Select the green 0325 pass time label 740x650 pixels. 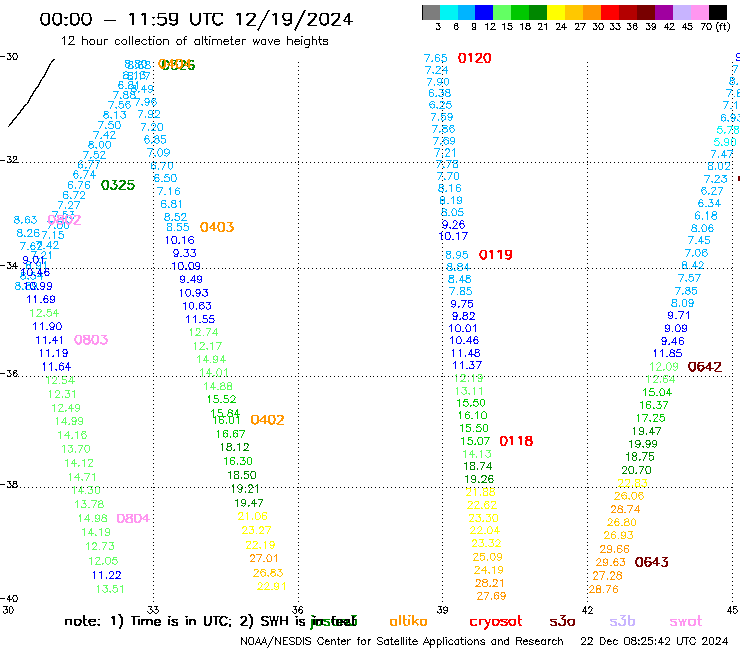118,185
